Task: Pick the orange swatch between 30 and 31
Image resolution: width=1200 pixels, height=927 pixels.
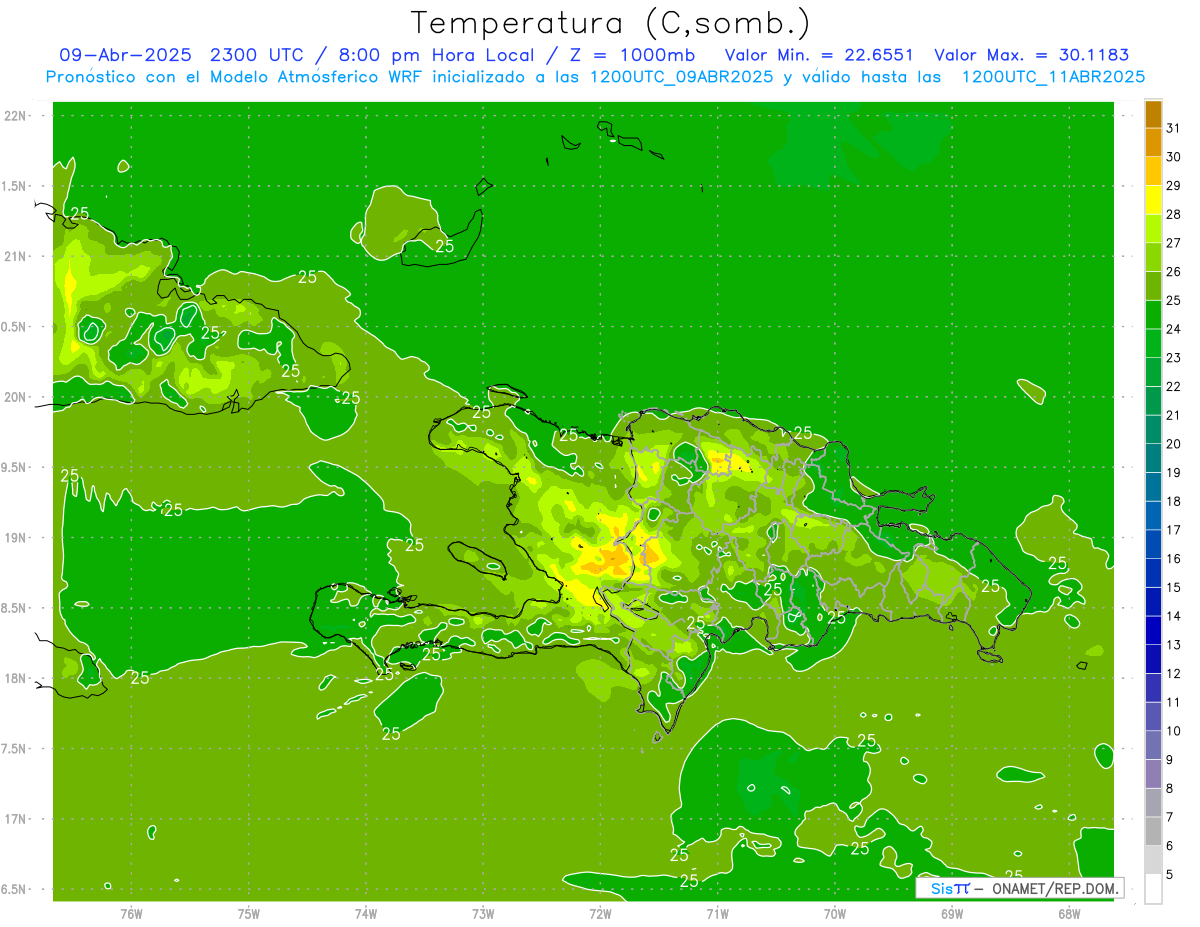Action: (1153, 143)
